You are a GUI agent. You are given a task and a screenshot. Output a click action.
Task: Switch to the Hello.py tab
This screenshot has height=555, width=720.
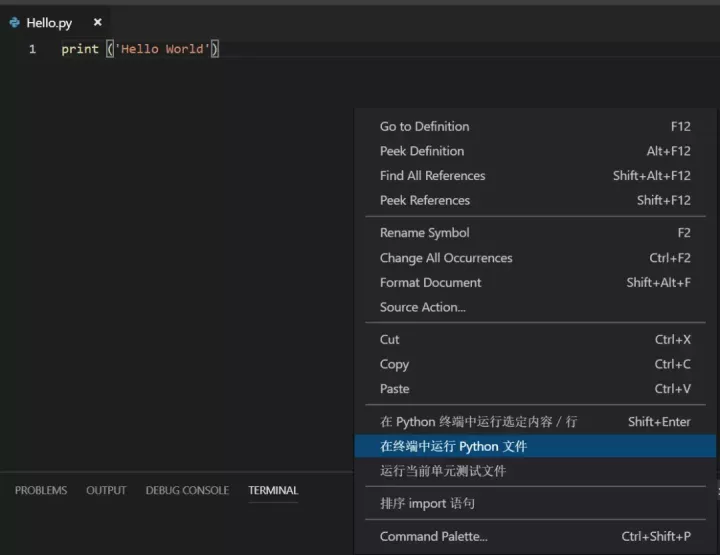pos(49,22)
